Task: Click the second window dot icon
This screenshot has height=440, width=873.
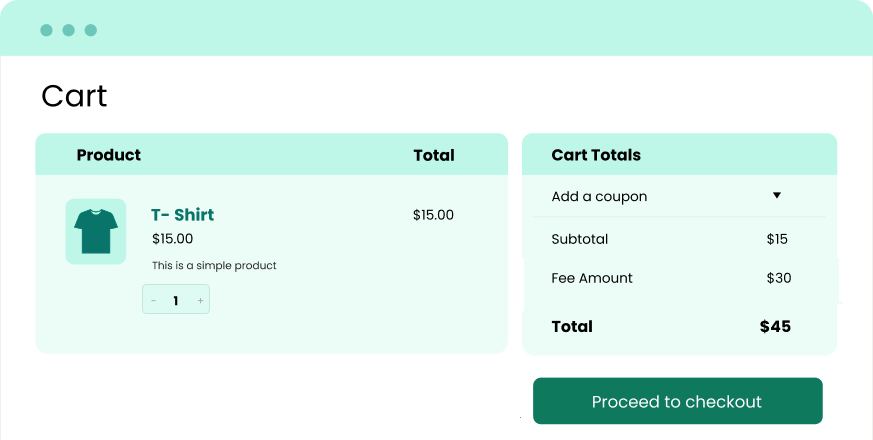Action: pyautogui.click(x=68, y=30)
